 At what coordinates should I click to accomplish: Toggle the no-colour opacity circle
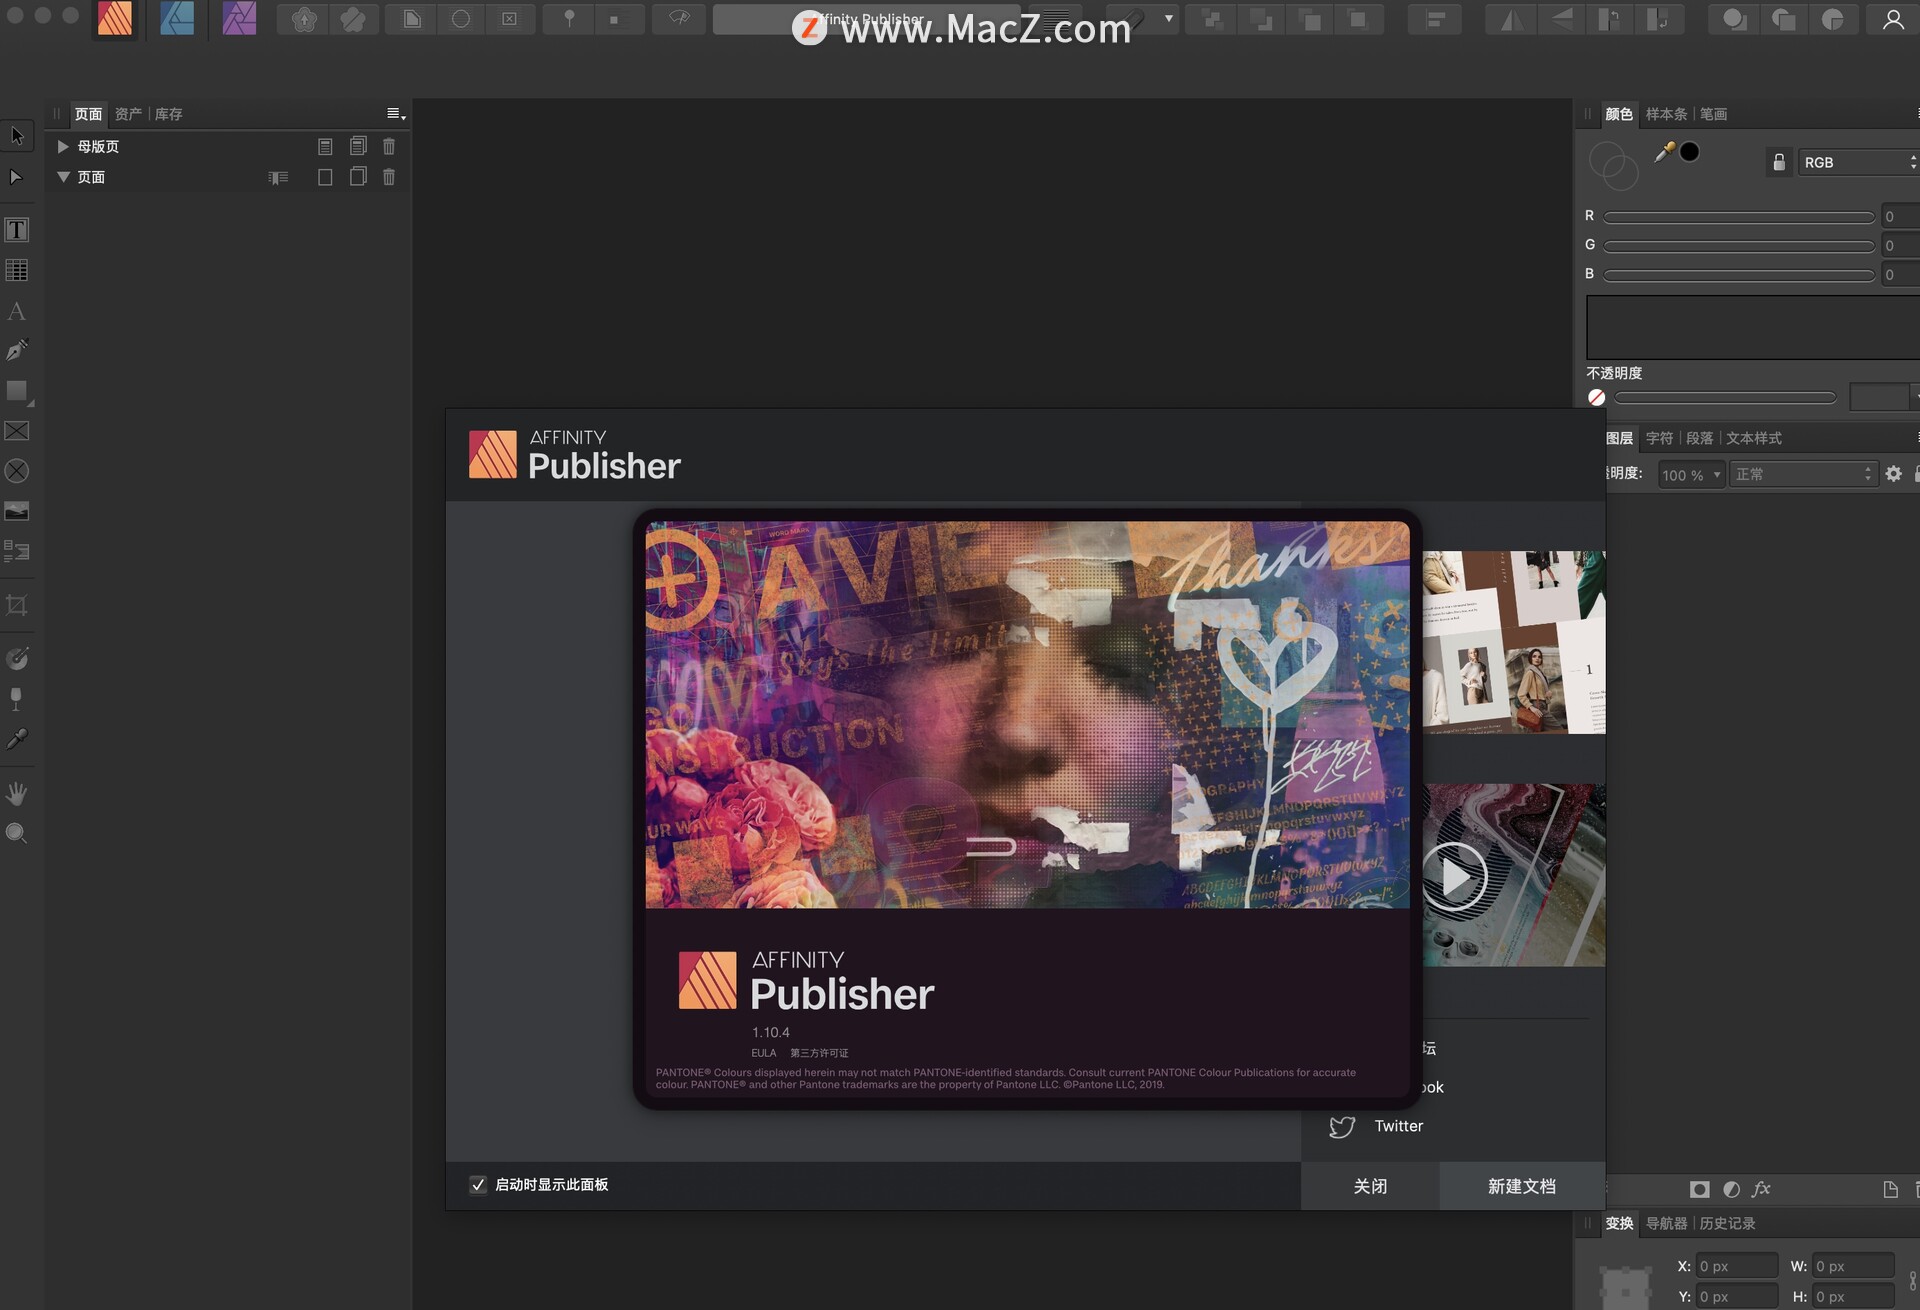pyautogui.click(x=1596, y=398)
